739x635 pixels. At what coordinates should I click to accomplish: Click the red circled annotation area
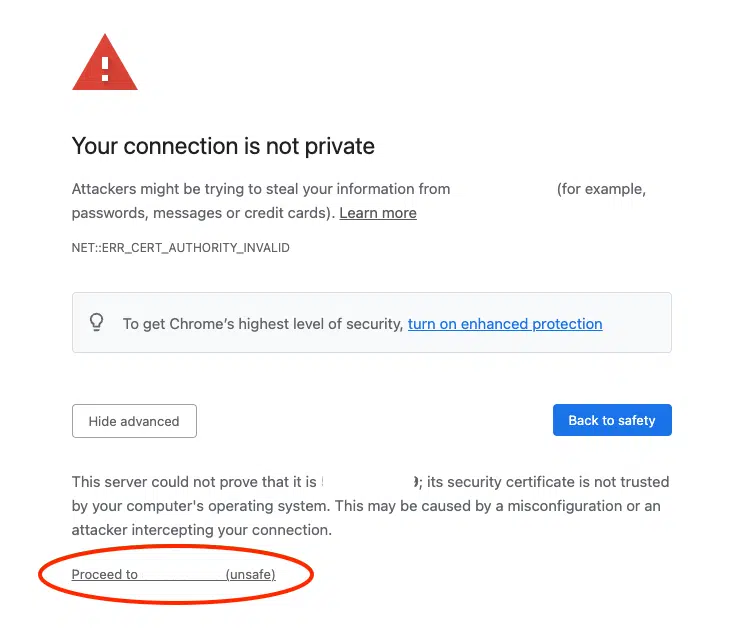176,574
